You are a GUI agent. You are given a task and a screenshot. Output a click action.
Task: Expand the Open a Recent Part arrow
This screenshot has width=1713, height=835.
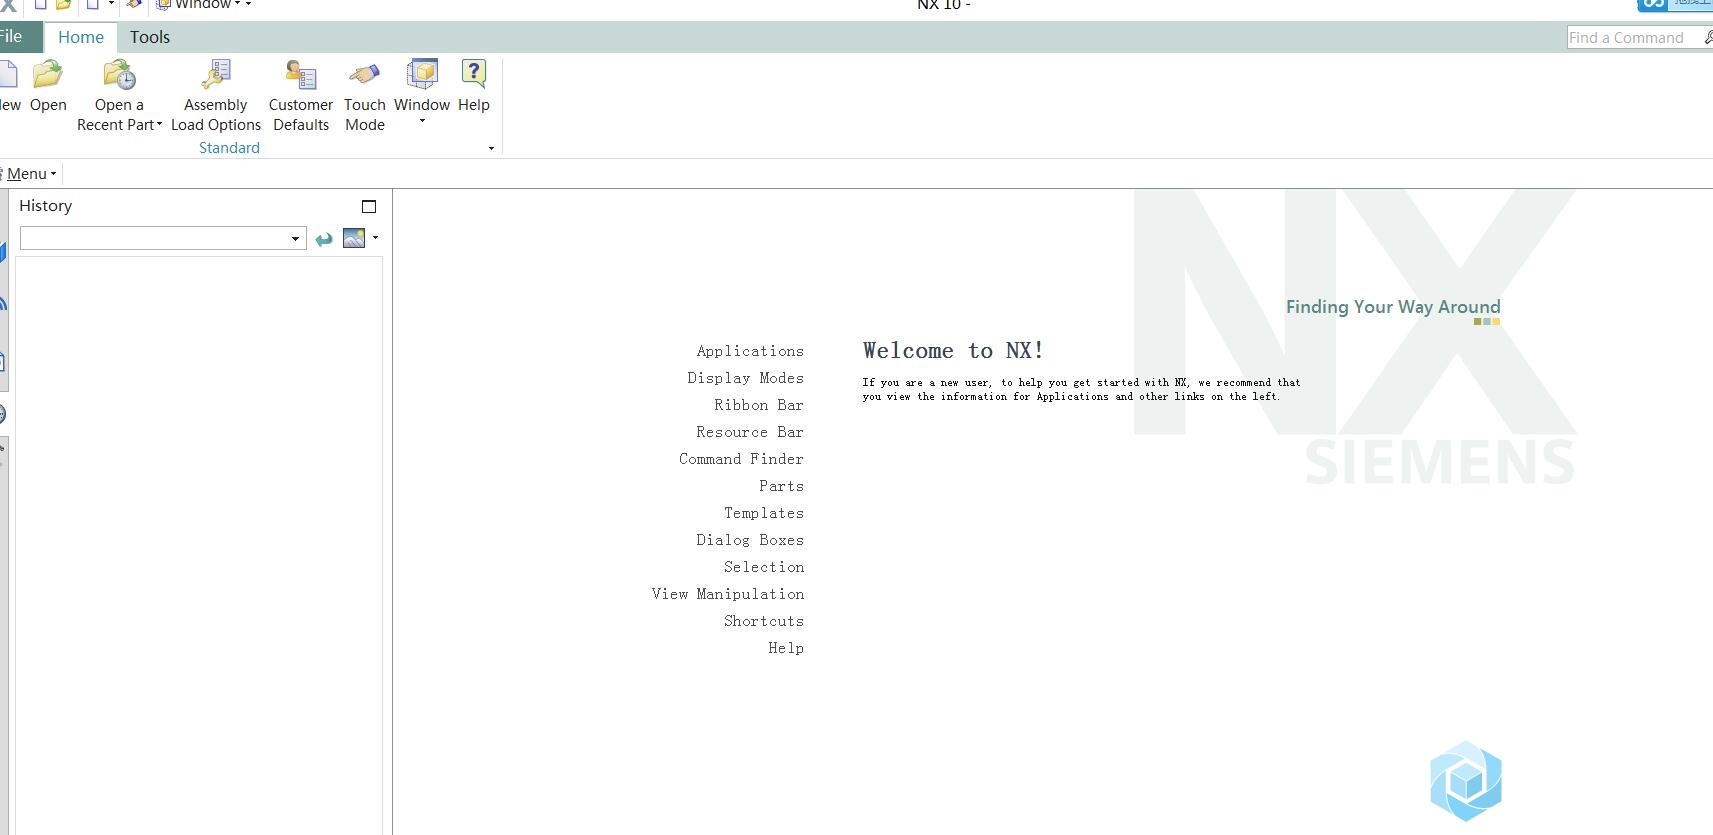pyautogui.click(x=159, y=125)
